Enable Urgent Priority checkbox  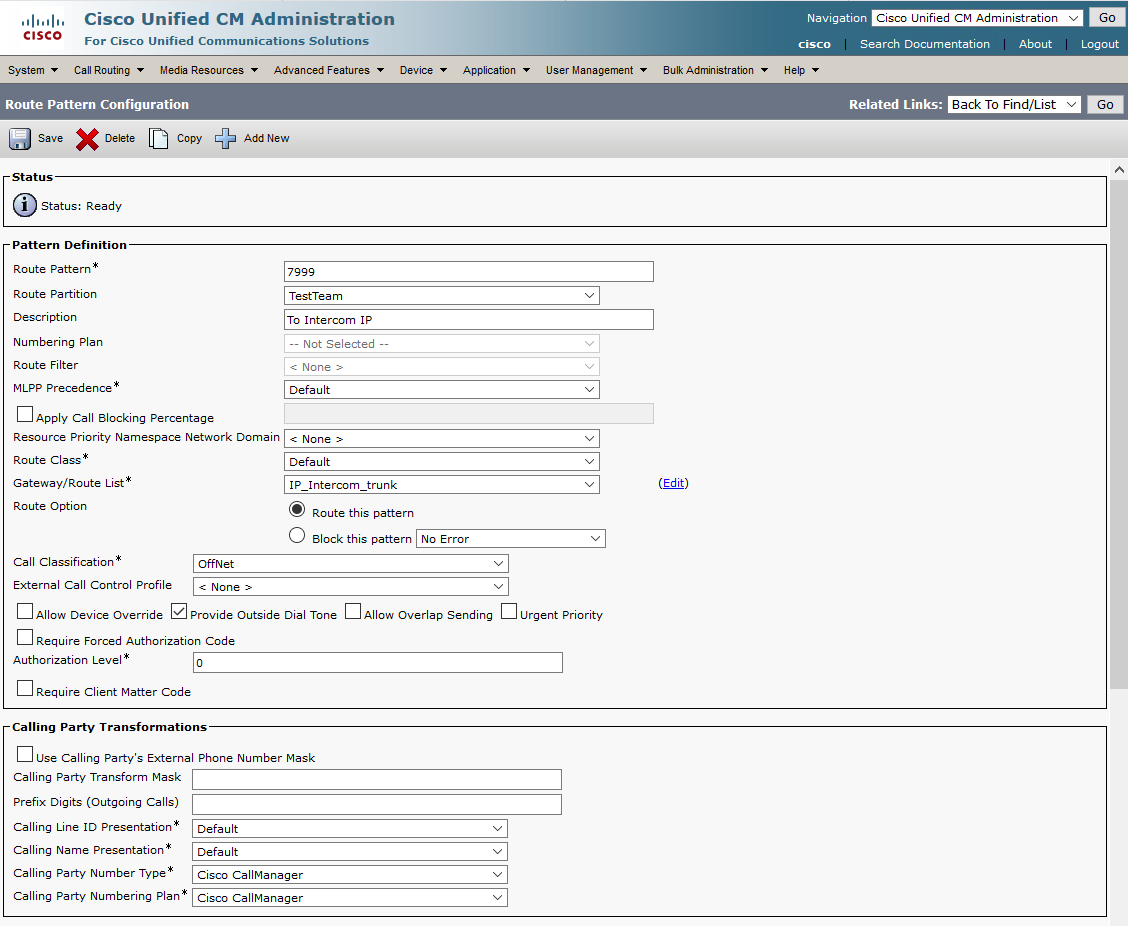tap(509, 611)
